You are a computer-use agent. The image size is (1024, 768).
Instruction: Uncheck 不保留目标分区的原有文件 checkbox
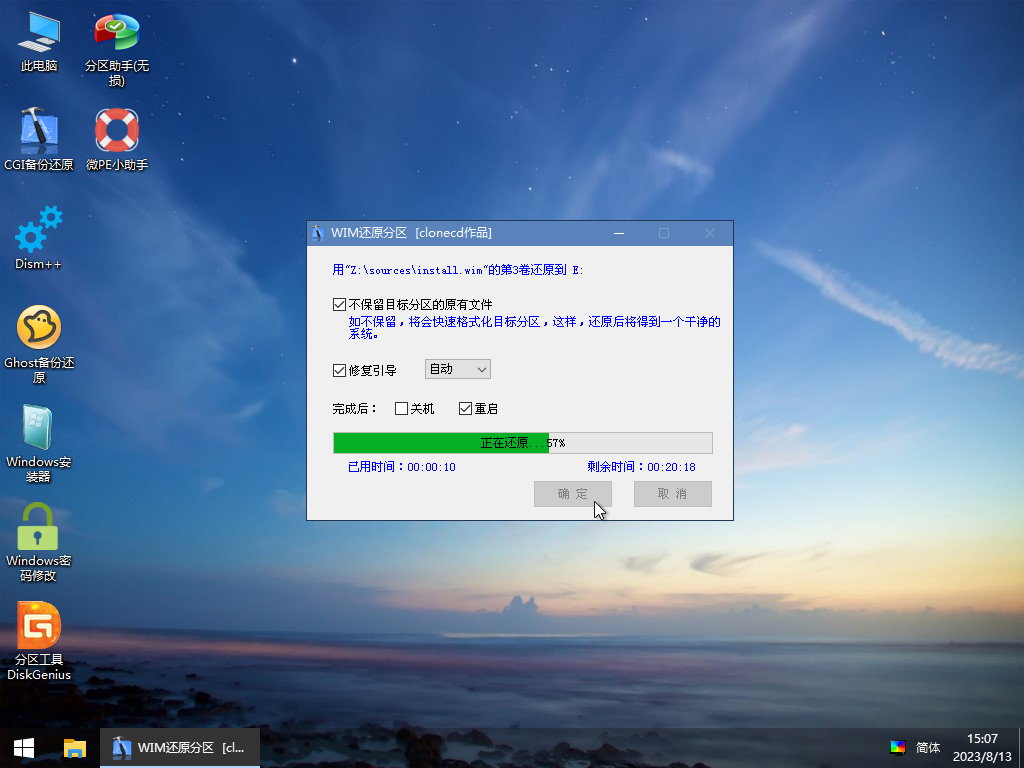[340, 304]
